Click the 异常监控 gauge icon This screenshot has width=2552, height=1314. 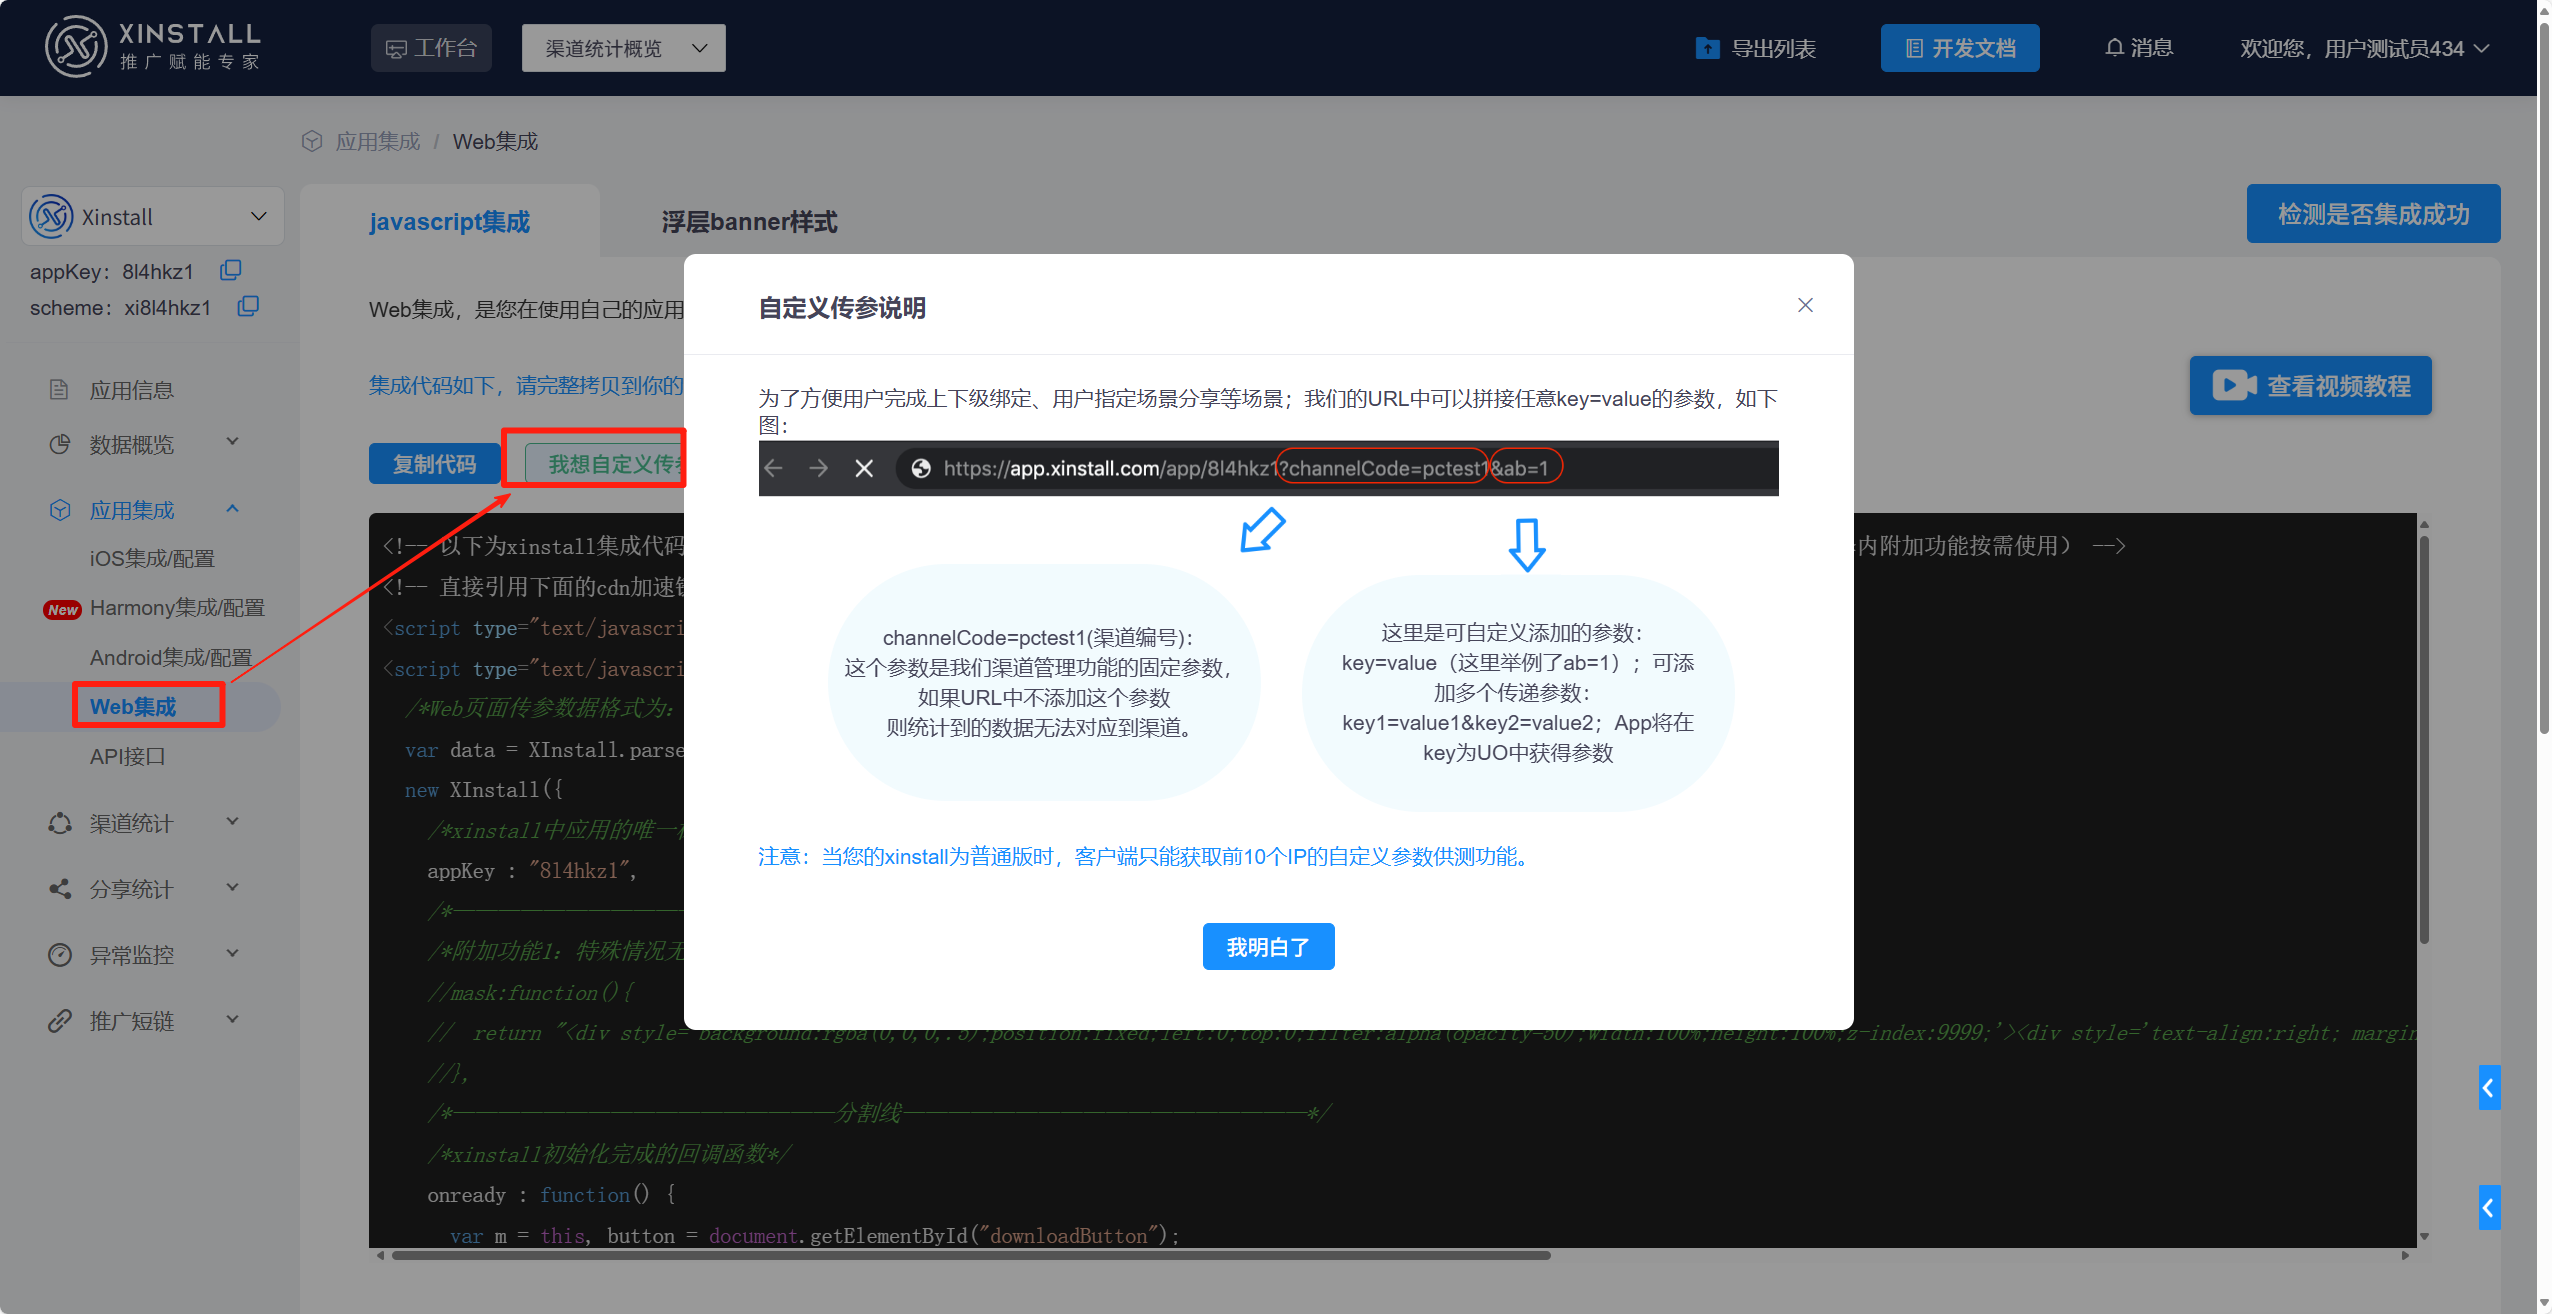(x=59, y=955)
